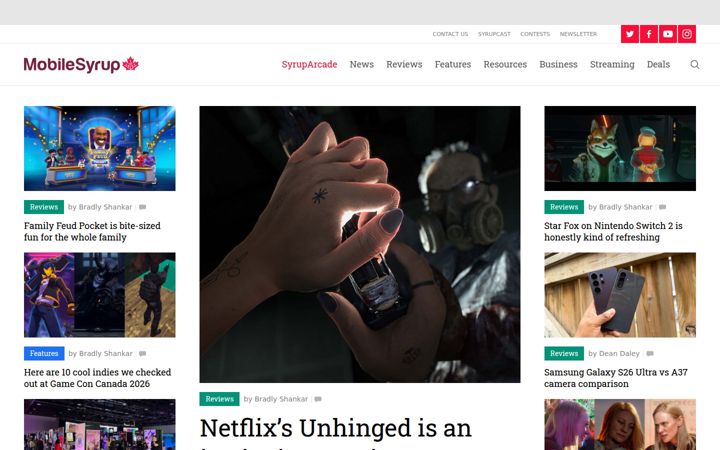720x450 pixels.
Task: Go to the Business section
Action: (x=558, y=64)
